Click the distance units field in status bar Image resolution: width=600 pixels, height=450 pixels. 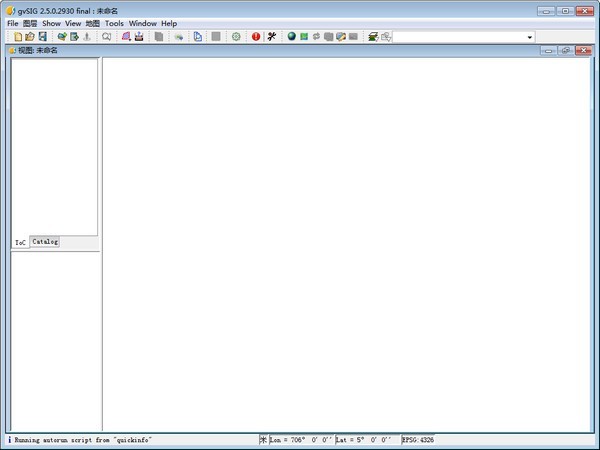(264, 440)
